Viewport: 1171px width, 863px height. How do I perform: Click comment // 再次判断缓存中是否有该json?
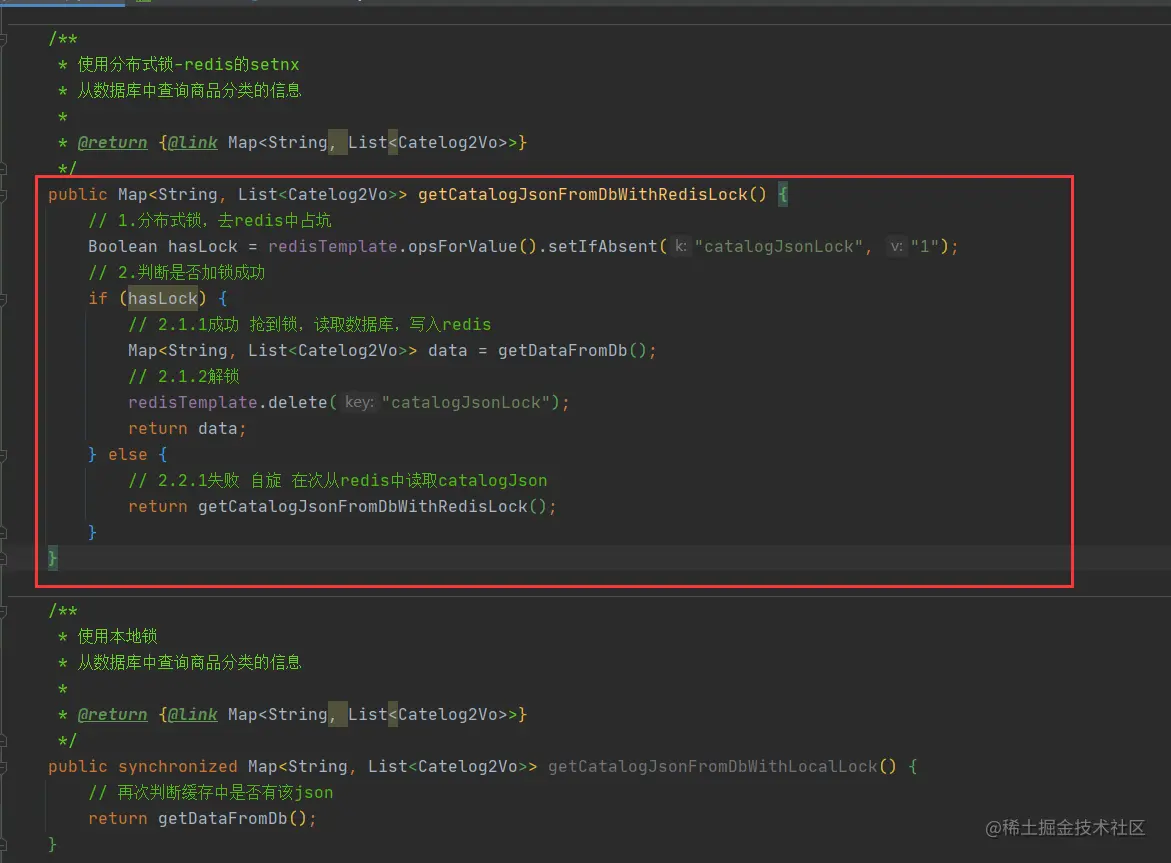211,793
